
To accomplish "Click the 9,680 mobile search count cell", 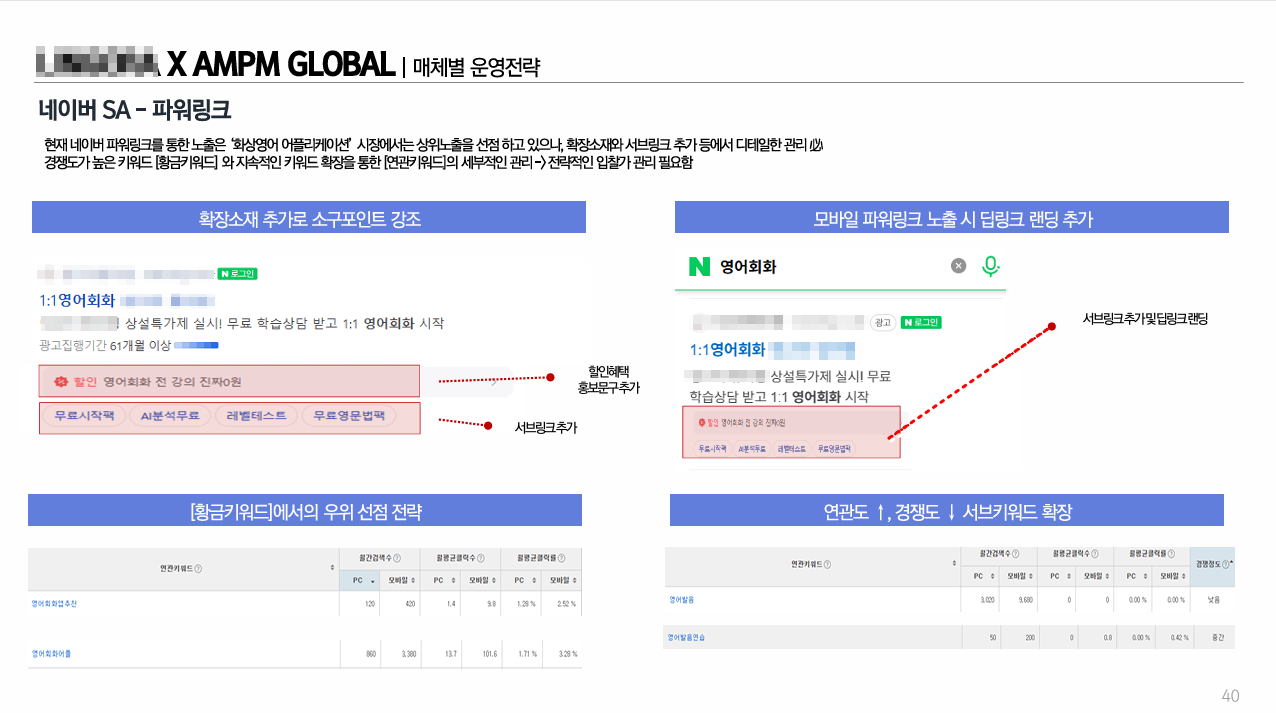I will point(1019,599).
